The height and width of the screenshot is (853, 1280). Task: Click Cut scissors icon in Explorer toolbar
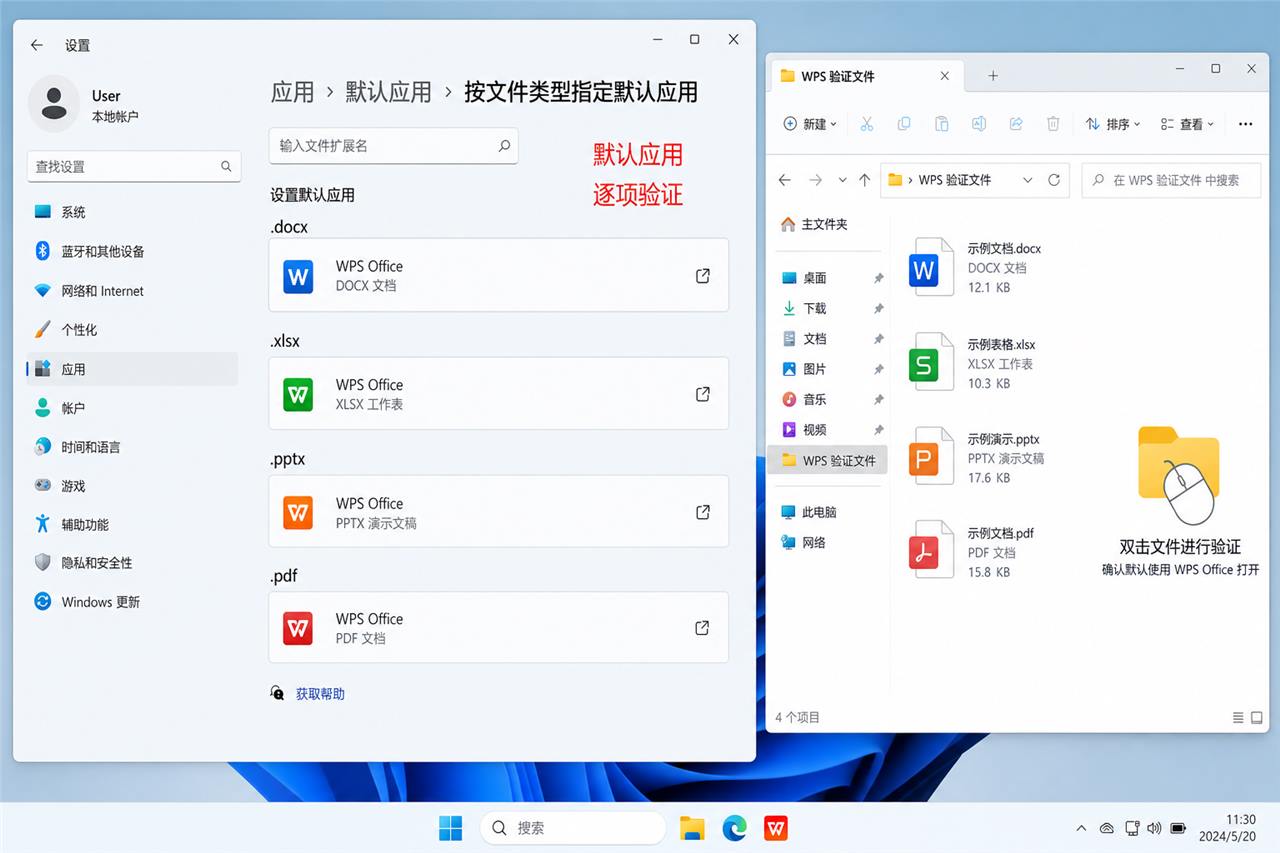(x=867, y=124)
